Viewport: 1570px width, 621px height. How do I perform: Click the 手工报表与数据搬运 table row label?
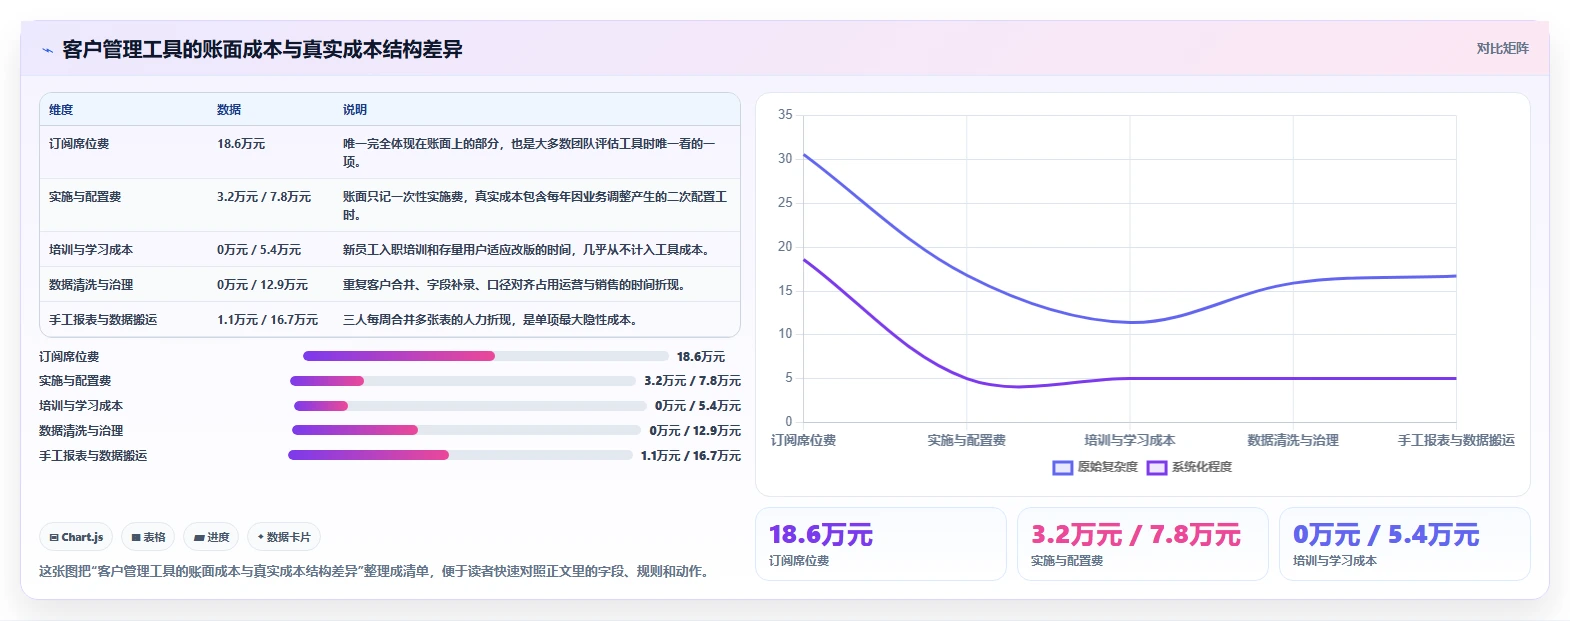[103, 320]
